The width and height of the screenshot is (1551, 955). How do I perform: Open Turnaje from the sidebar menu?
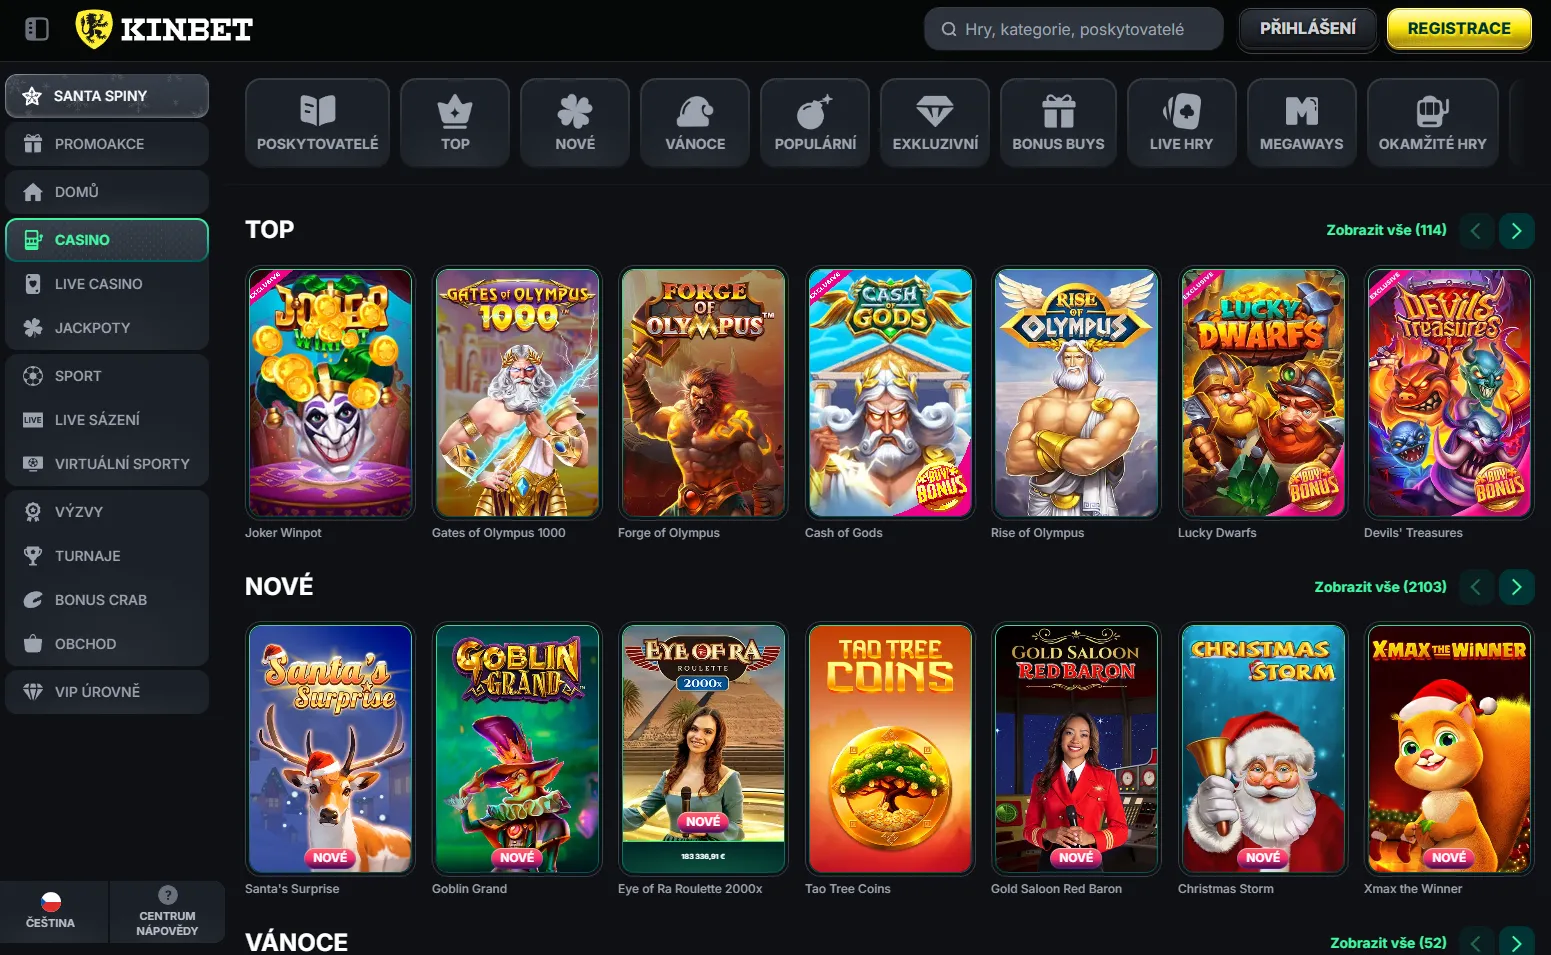(88, 556)
